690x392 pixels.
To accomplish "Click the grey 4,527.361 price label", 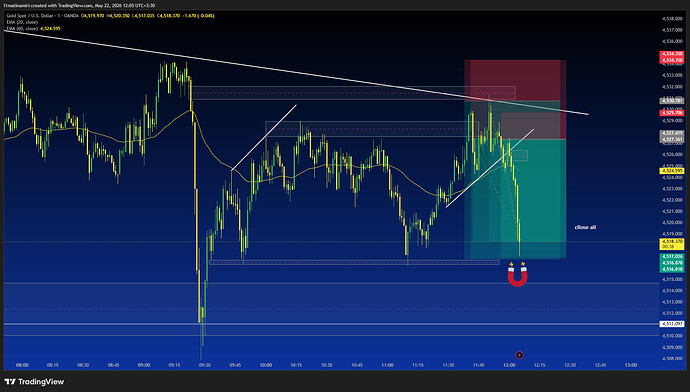I will (x=672, y=139).
